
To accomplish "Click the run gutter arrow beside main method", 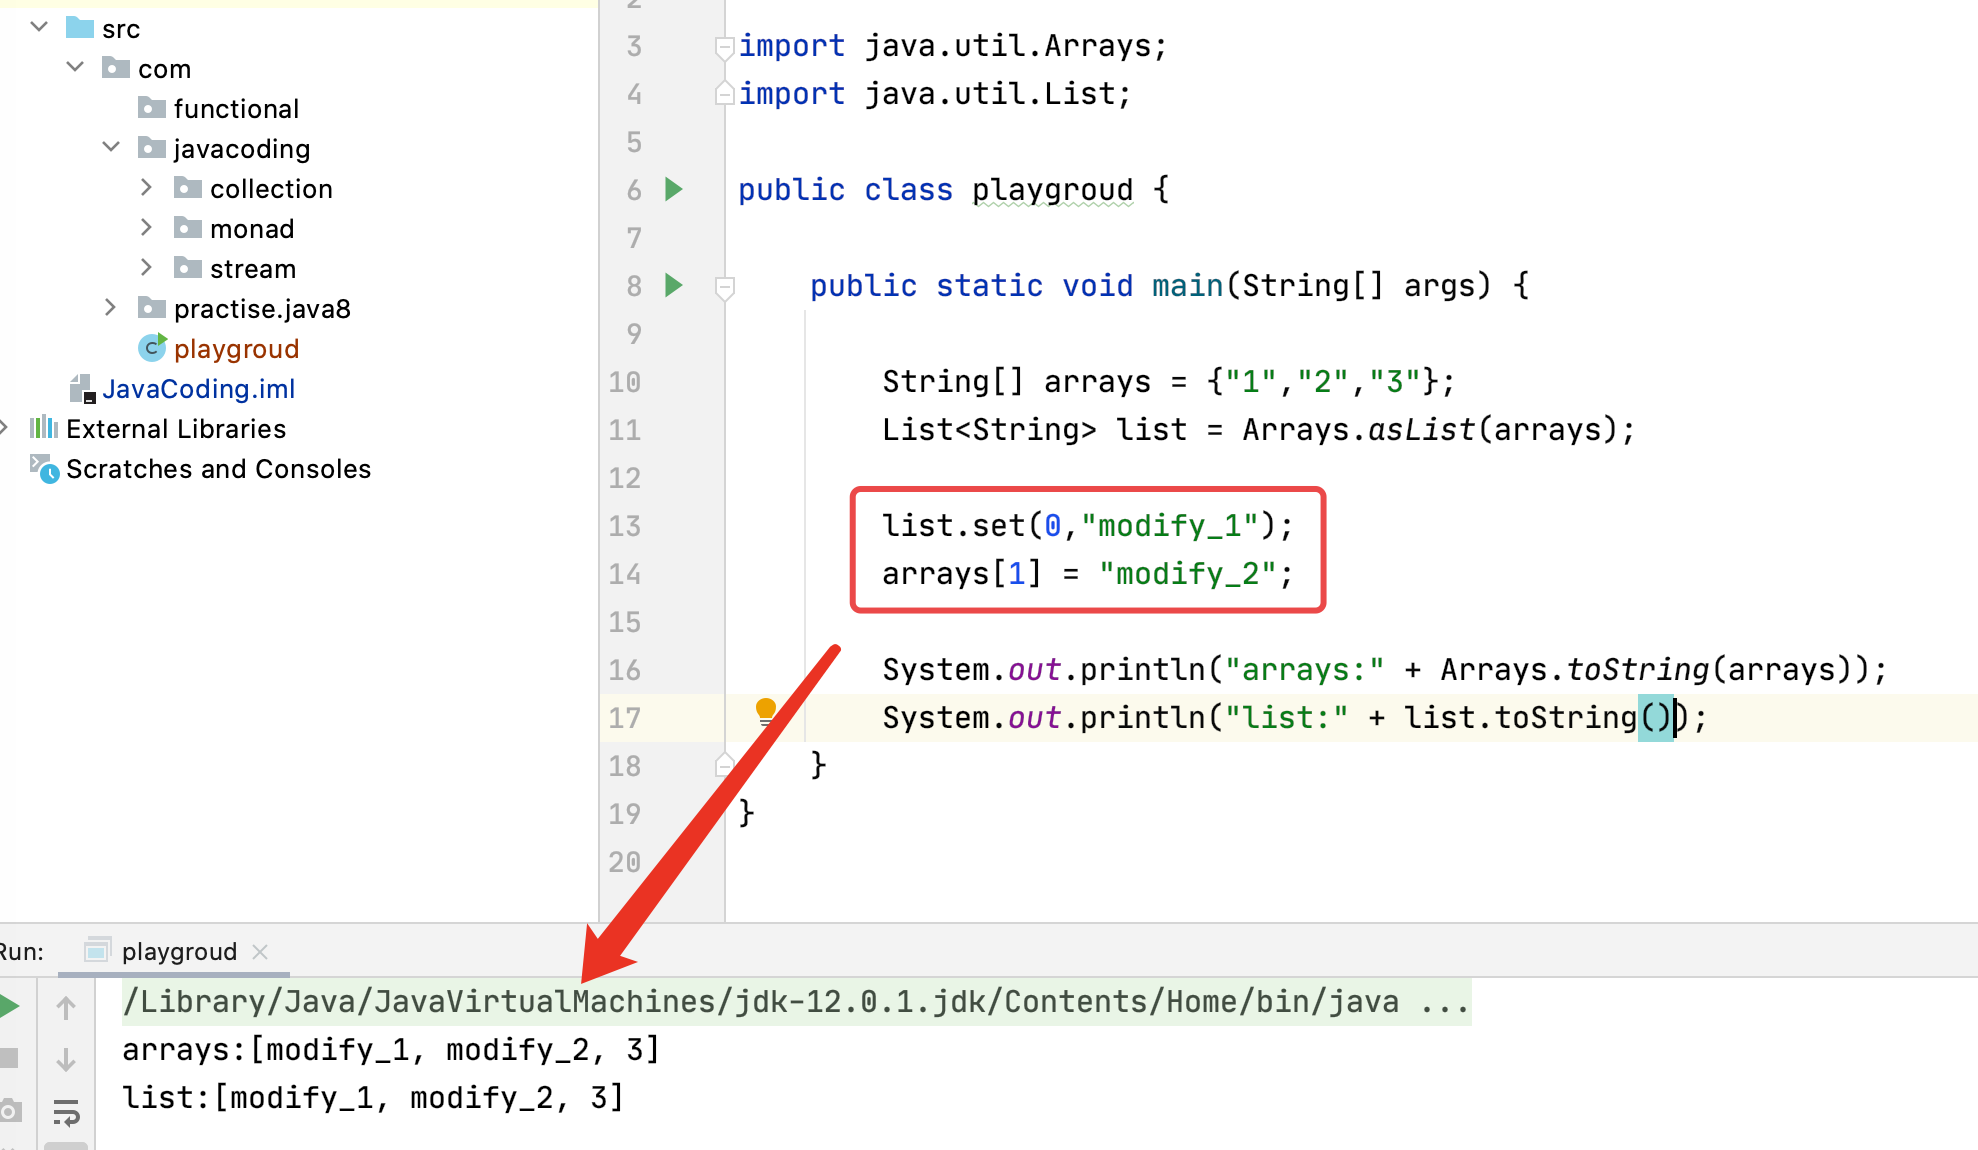I will [674, 285].
